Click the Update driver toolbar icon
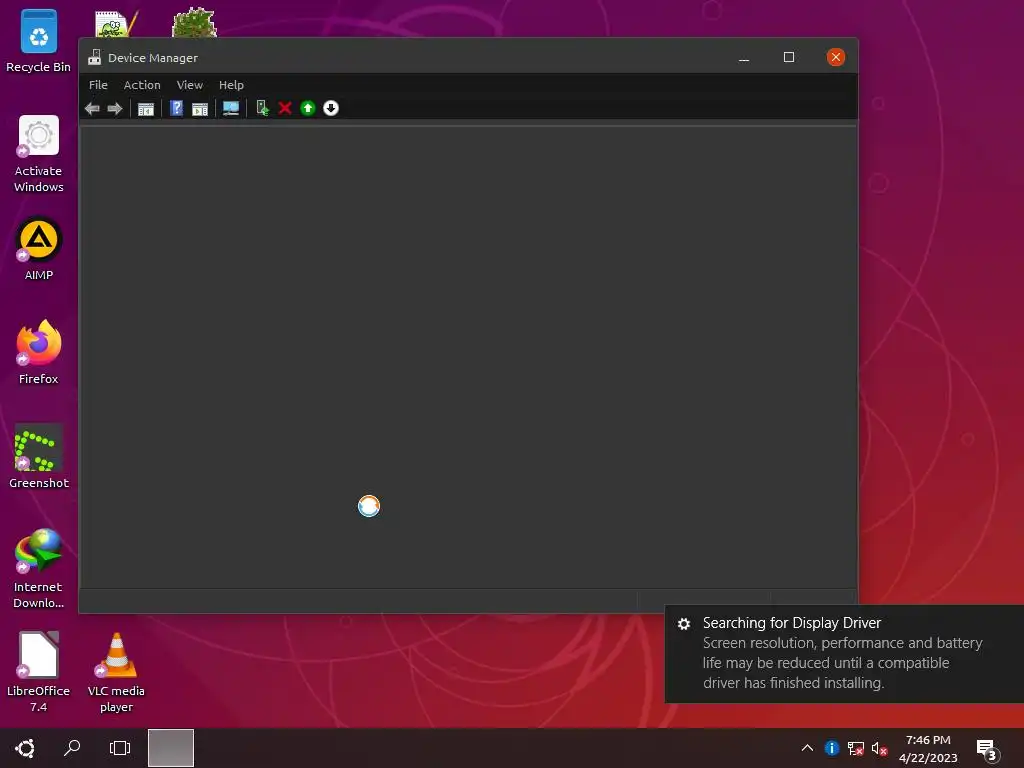The image size is (1024, 768). click(262, 108)
